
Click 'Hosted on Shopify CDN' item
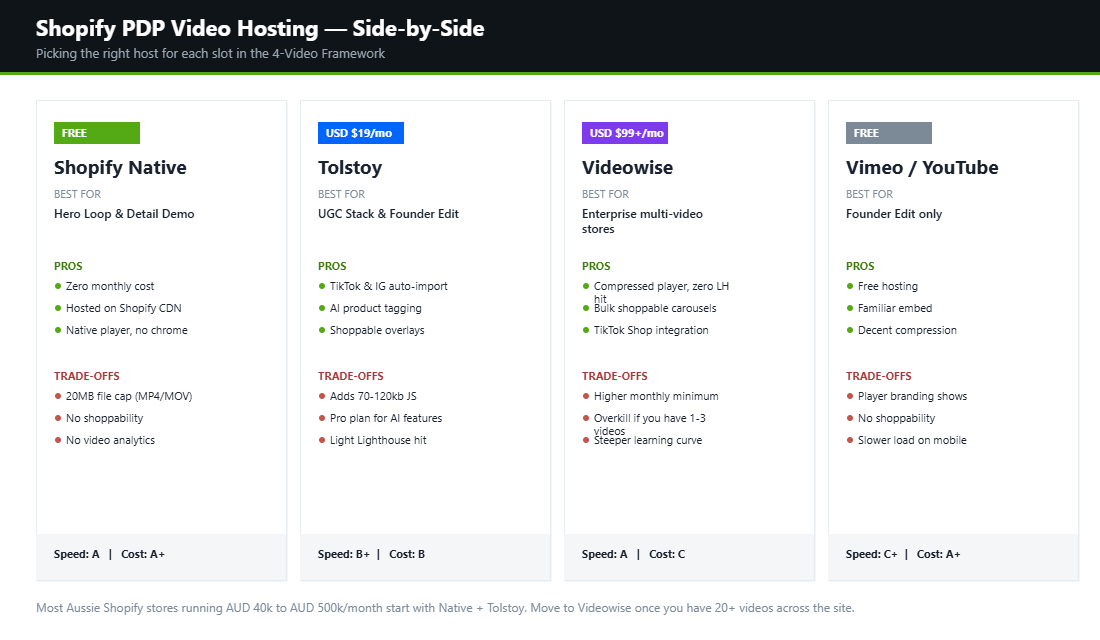coord(123,308)
